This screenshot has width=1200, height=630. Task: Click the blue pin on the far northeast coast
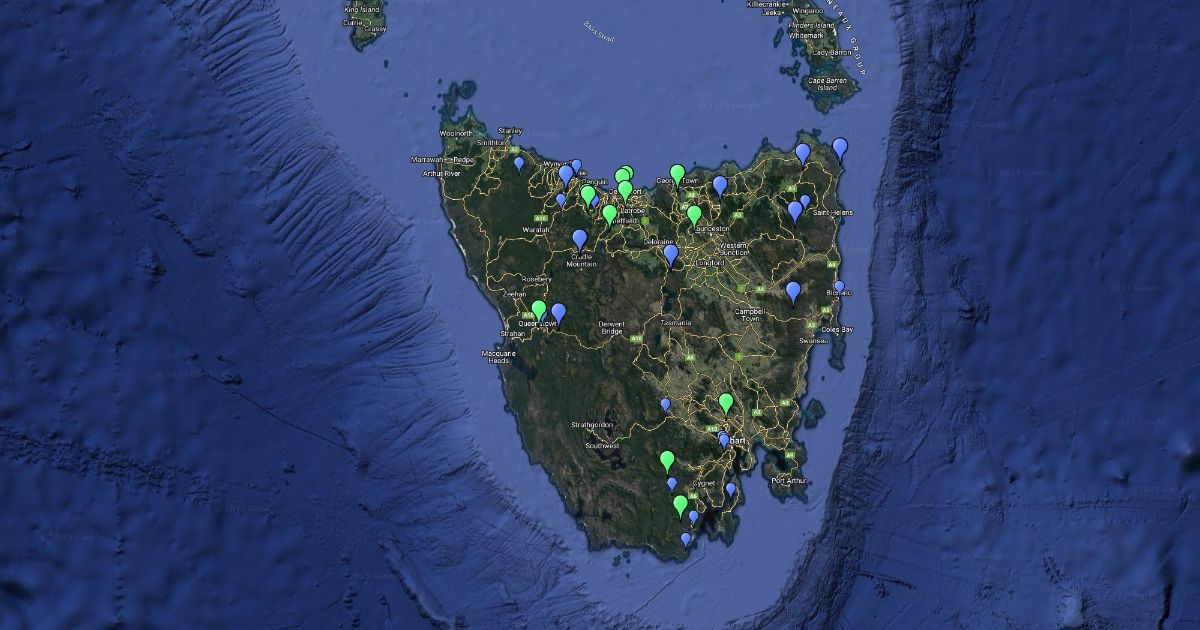(840, 149)
